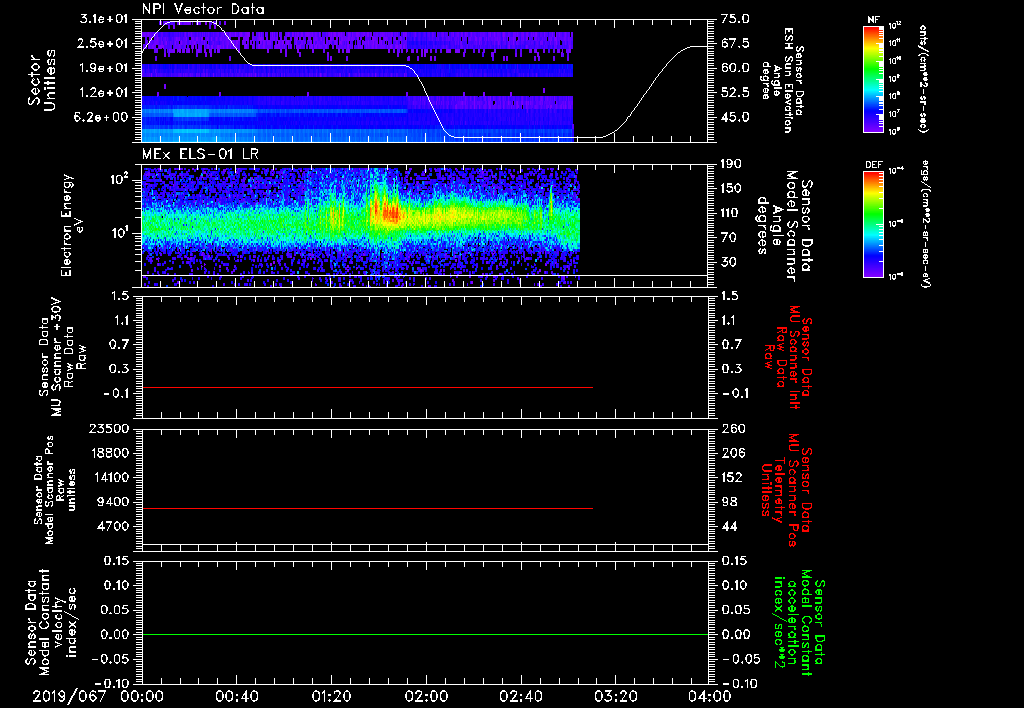Click the "52.5" elevation tick label
Screen dimensions: 1024x708
[x=735, y=93]
